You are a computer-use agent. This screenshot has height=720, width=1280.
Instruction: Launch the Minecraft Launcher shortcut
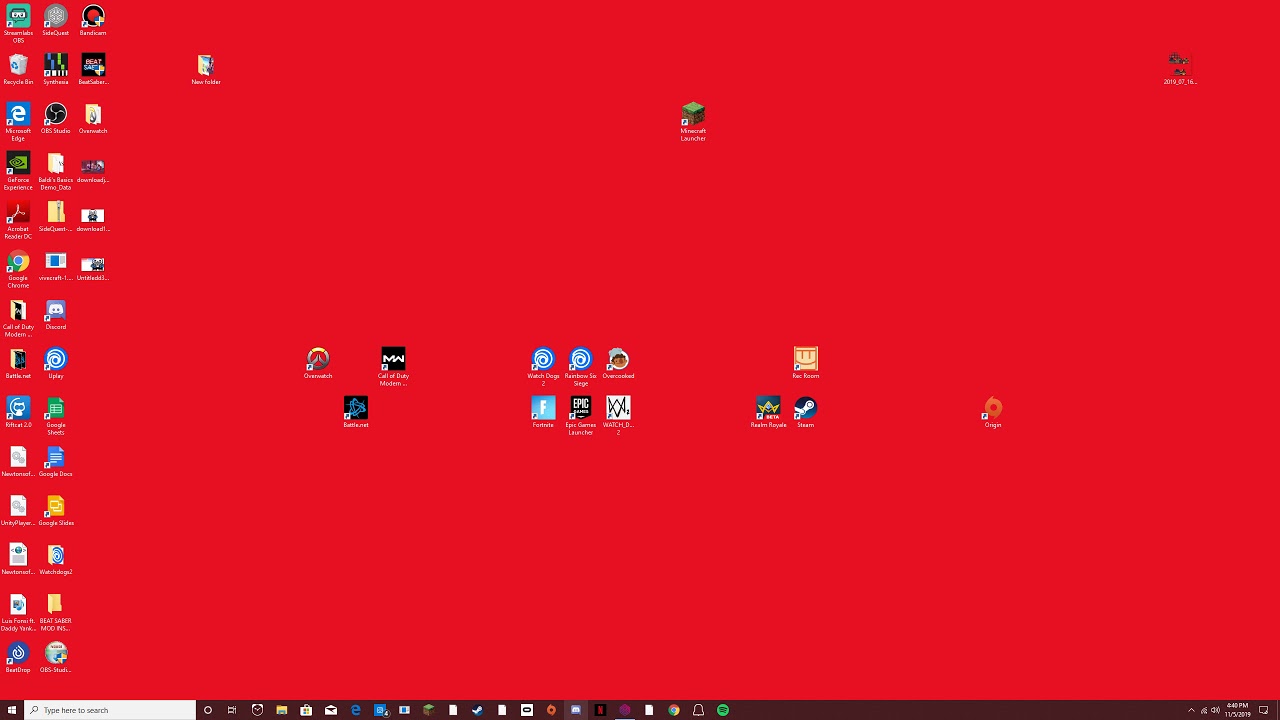pos(693,122)
